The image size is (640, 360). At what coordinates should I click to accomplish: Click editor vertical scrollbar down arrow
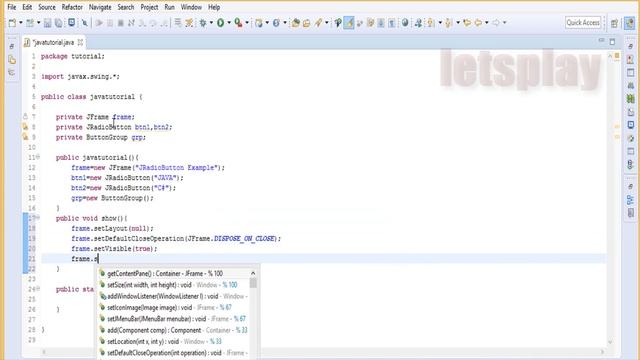(611, 342)
